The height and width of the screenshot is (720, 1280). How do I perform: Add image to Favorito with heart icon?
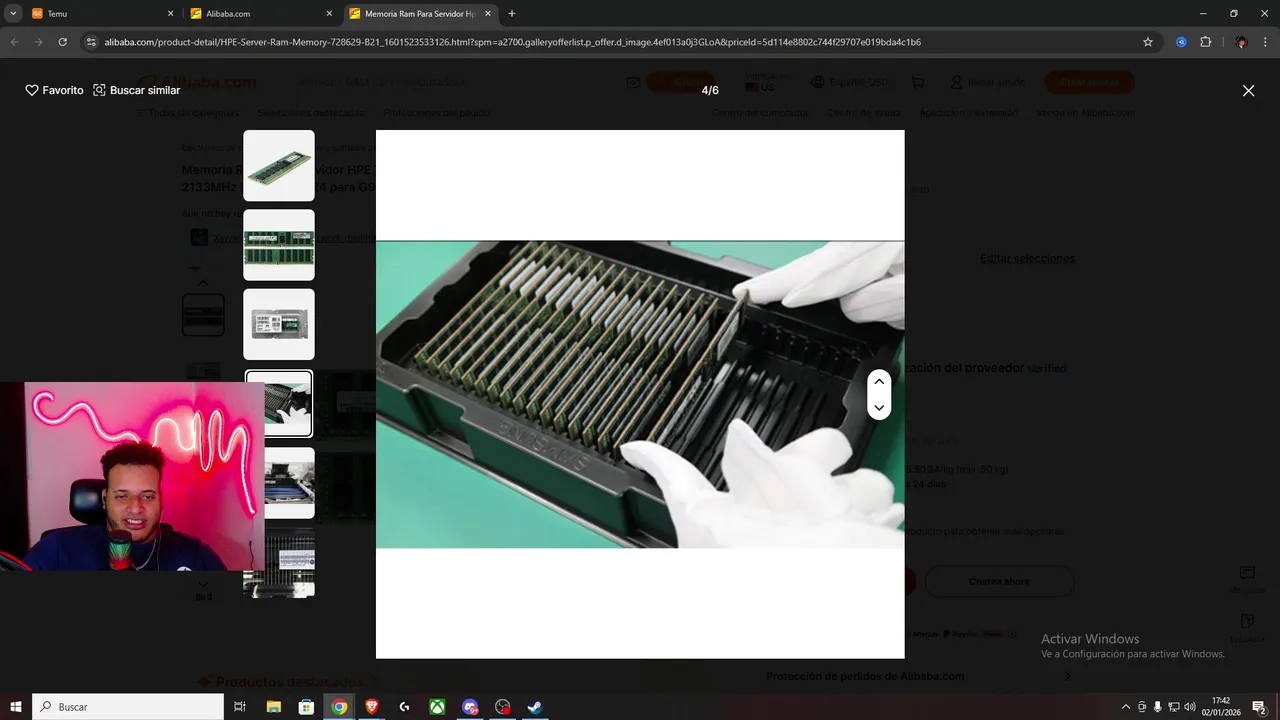(x=54, y=90)
